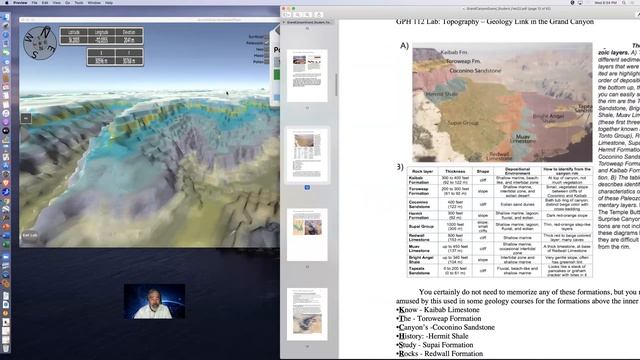The image size is (640, 360).
Task: Open the View menu
Action: pos(57,2)
